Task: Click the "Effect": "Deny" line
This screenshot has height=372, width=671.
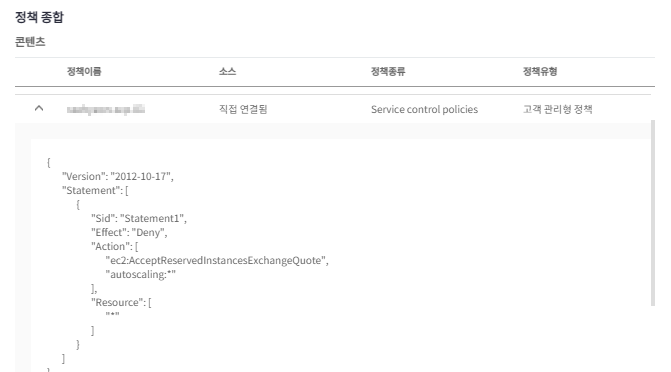Action: tap(129, 232)
